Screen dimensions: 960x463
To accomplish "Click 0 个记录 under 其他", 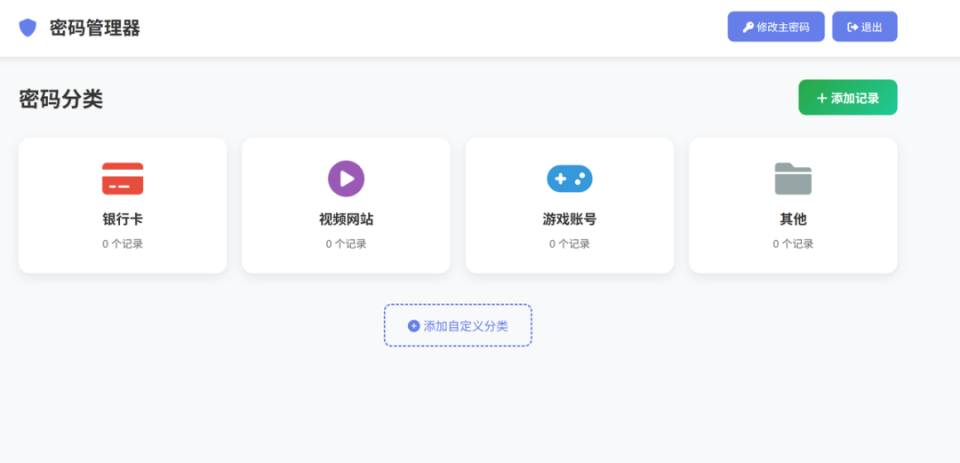I will pos(793,244).
